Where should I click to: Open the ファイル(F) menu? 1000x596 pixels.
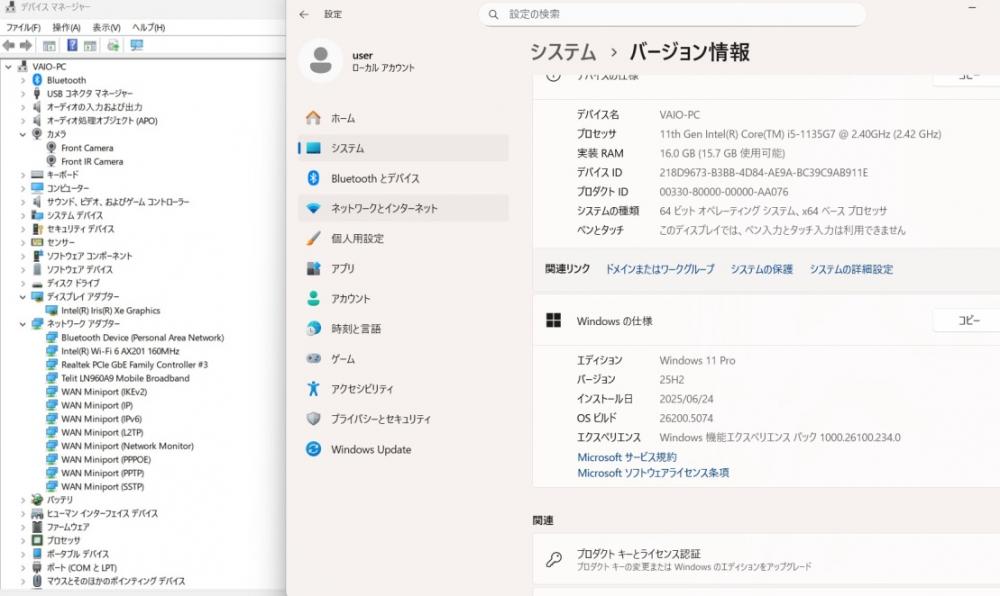(23, 27)
